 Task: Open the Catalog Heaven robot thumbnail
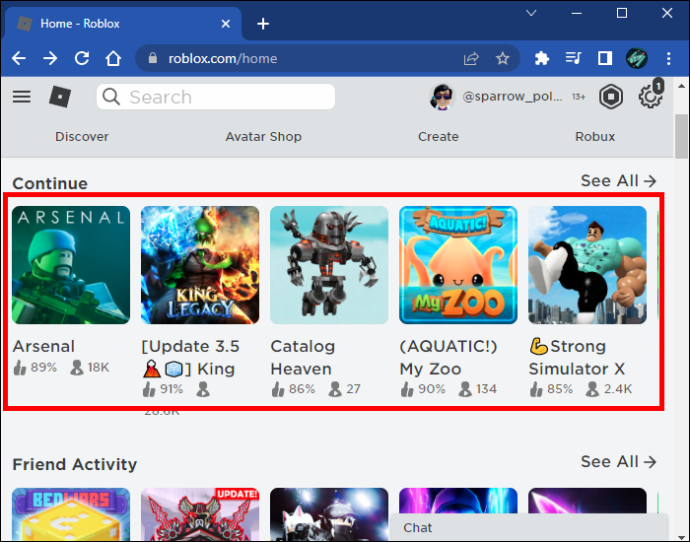(x=329, y=265)
